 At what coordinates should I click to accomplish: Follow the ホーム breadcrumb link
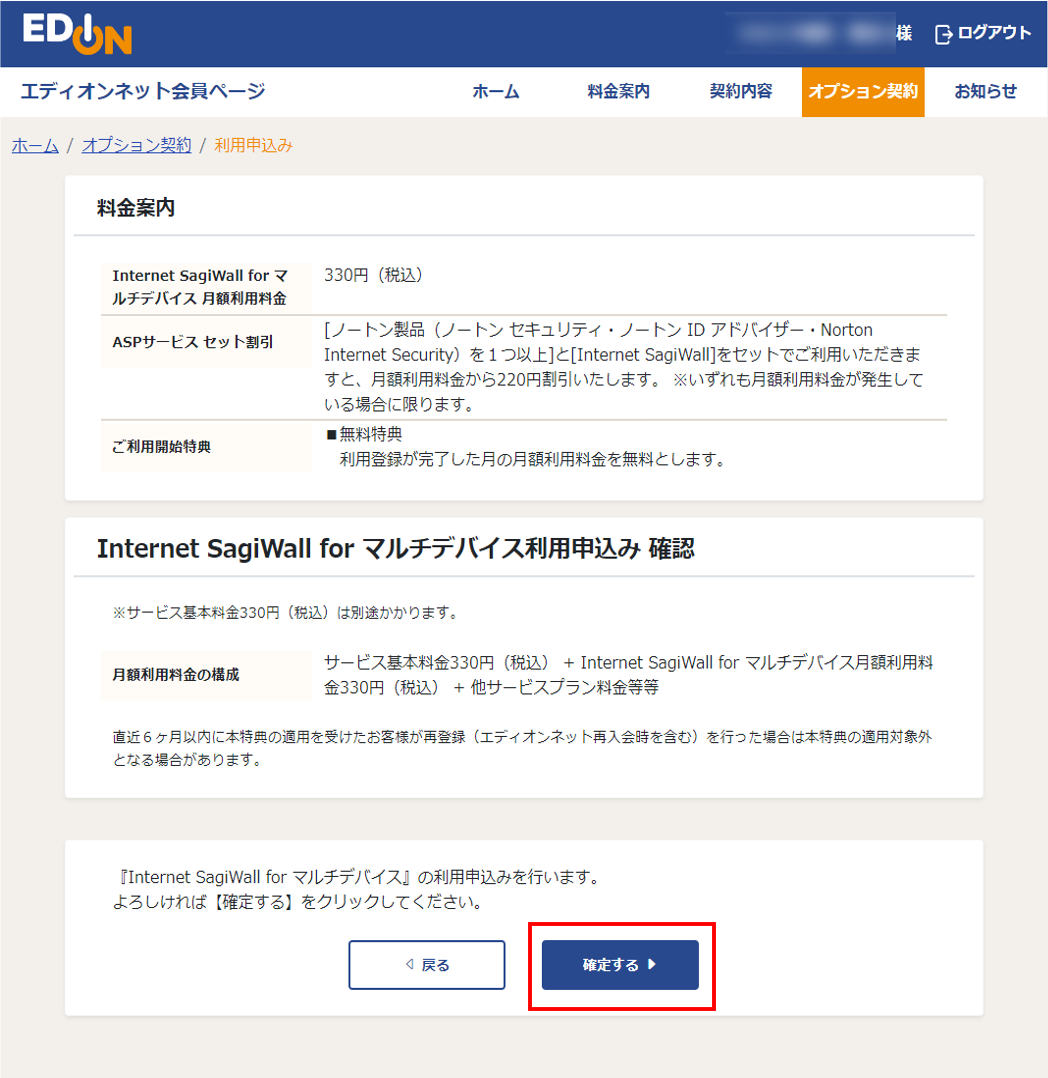35,145
